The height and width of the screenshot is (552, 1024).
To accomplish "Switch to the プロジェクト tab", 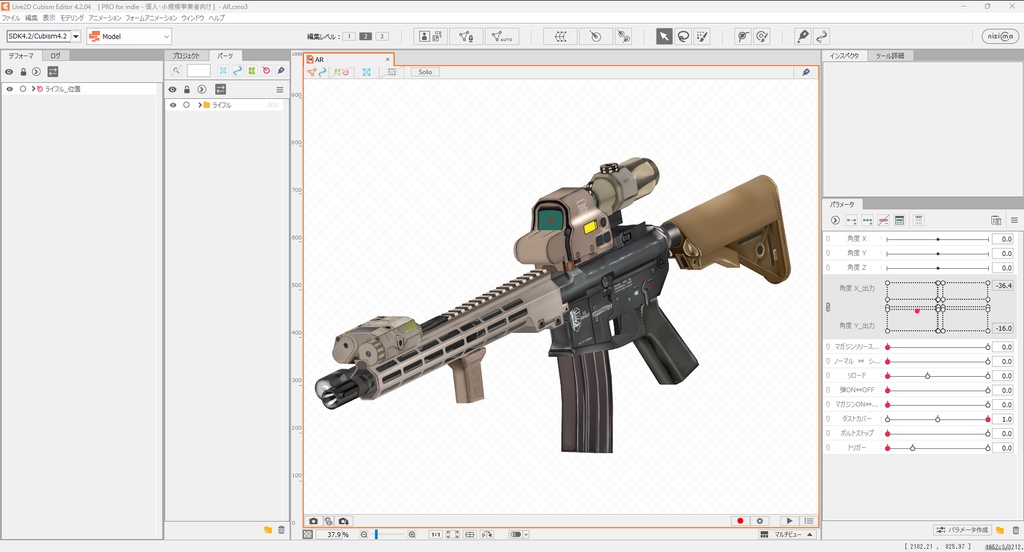I will point(186,56).
